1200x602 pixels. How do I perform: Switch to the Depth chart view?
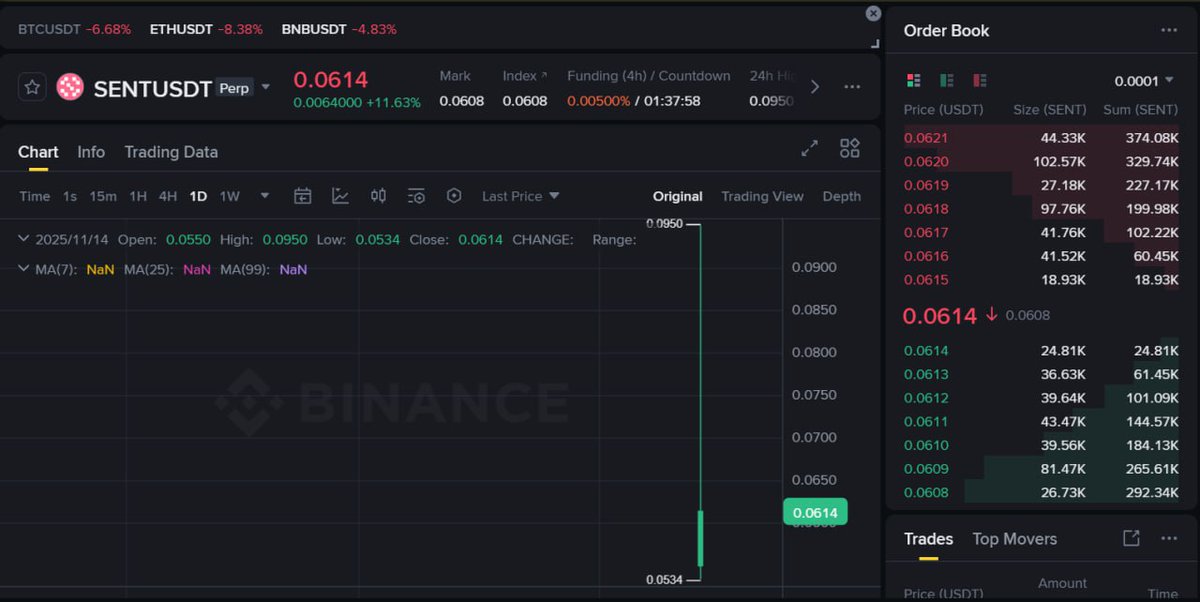coord(841,196)
